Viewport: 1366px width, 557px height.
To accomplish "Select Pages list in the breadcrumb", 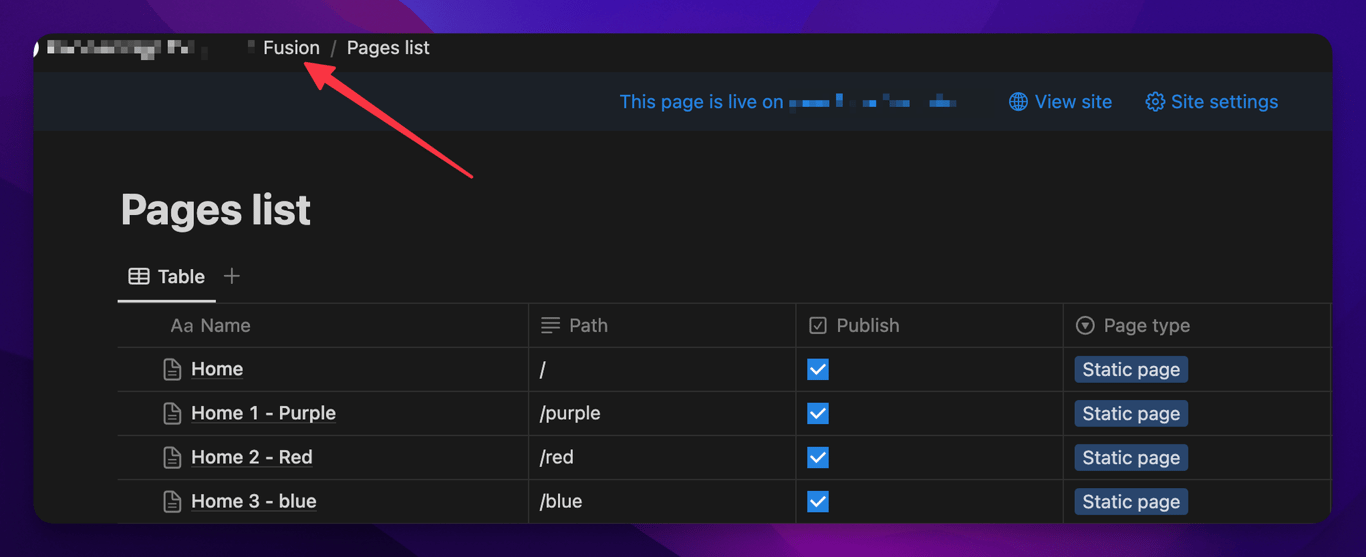I will coord(388,48).
